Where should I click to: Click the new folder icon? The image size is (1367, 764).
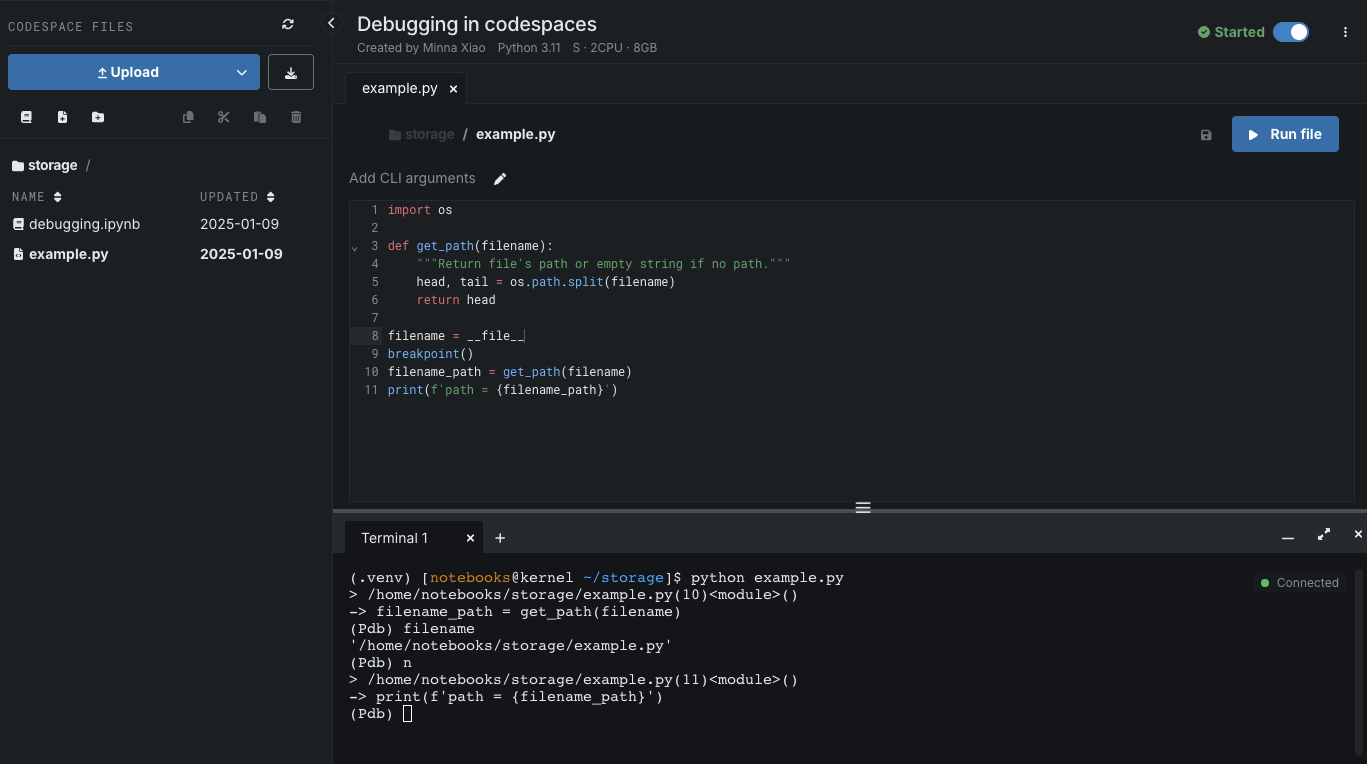97,117
